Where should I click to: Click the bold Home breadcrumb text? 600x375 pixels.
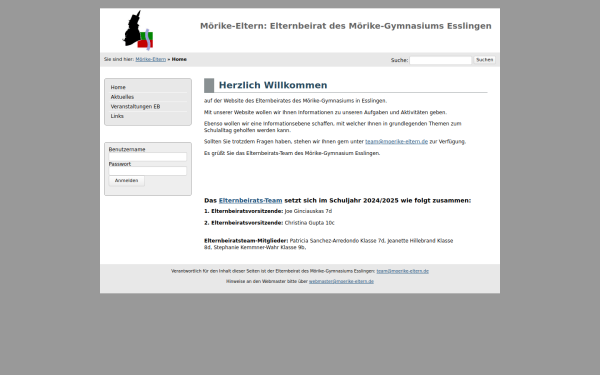click(x=179, y=59)
